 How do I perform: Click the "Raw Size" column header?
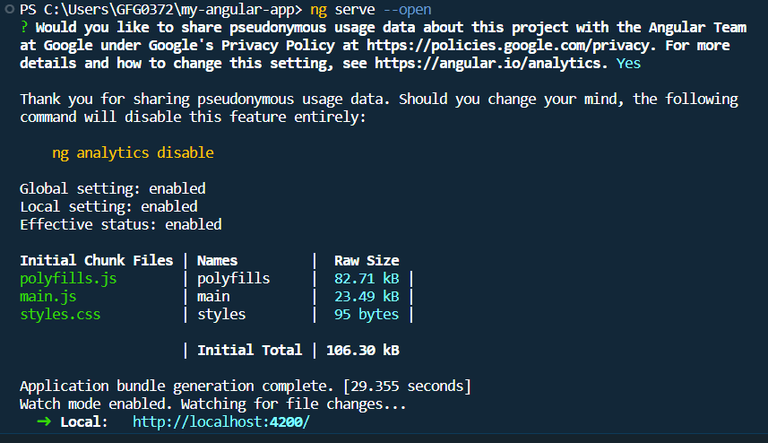pos(366,260)
